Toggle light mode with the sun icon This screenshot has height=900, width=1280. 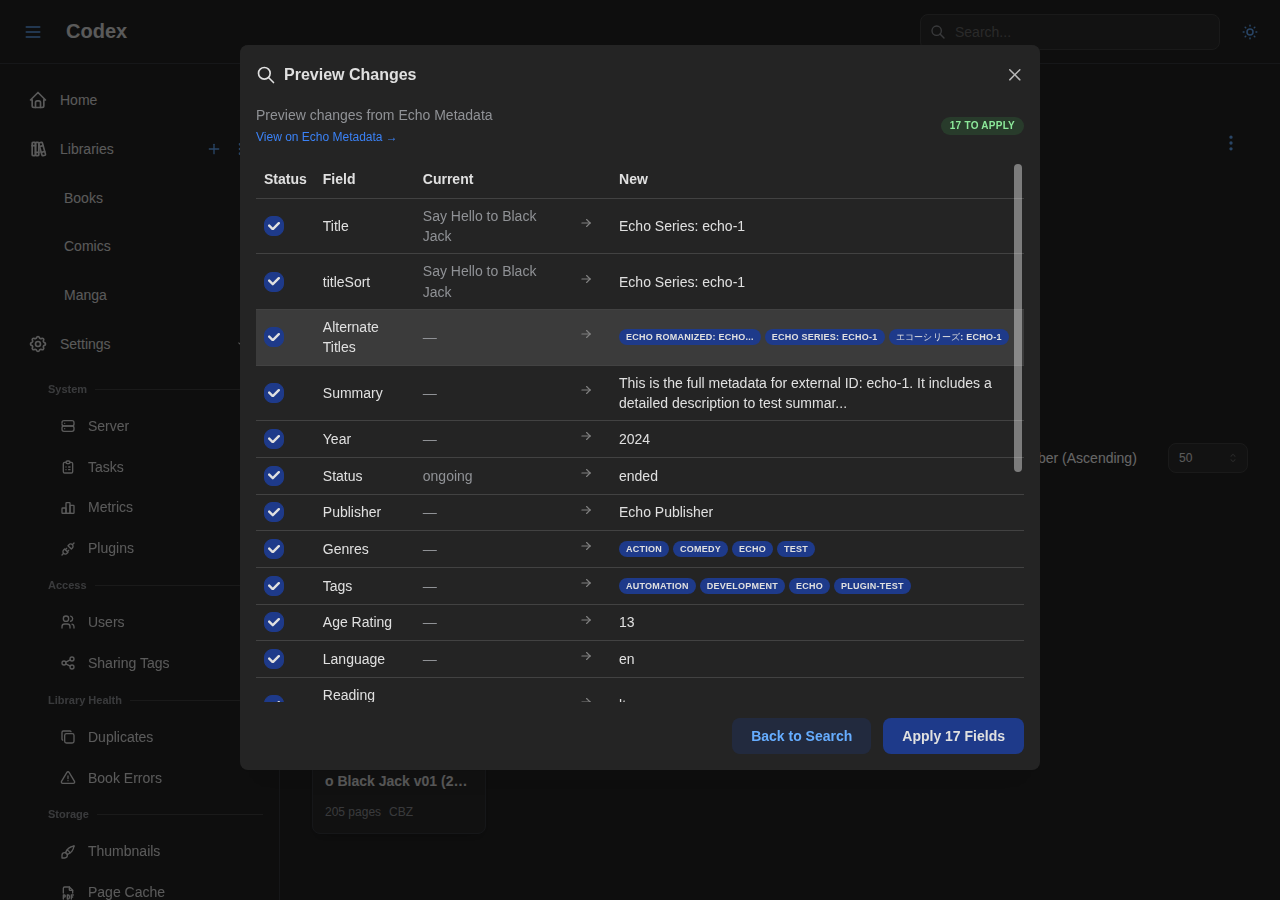click(x=1249, y=31)
